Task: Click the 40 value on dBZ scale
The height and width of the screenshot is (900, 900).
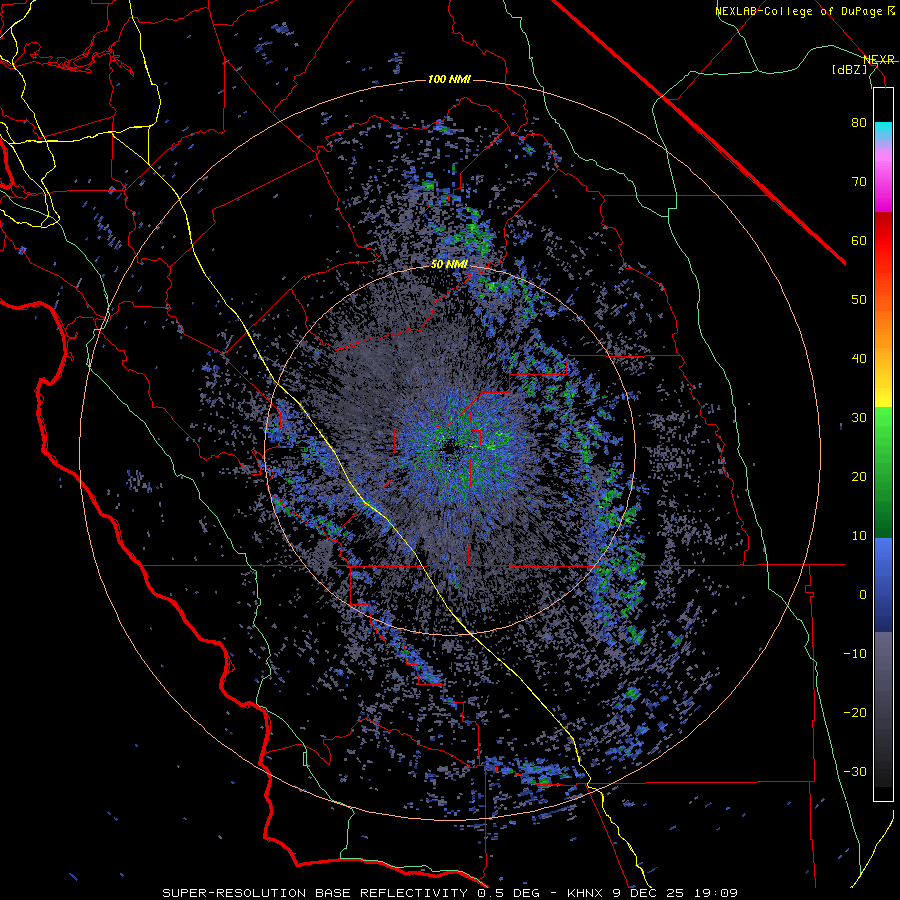Action: pos(859,359)
